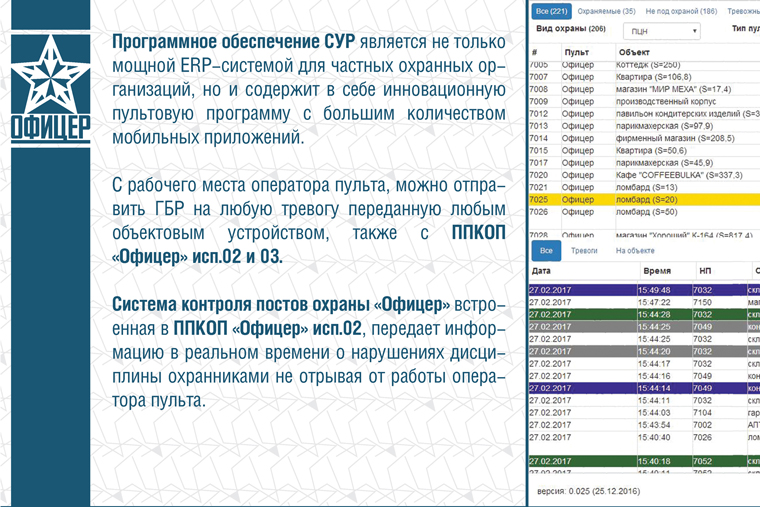Click the Офицер star logo
The image size is (760, 507).
coord(50,88)
